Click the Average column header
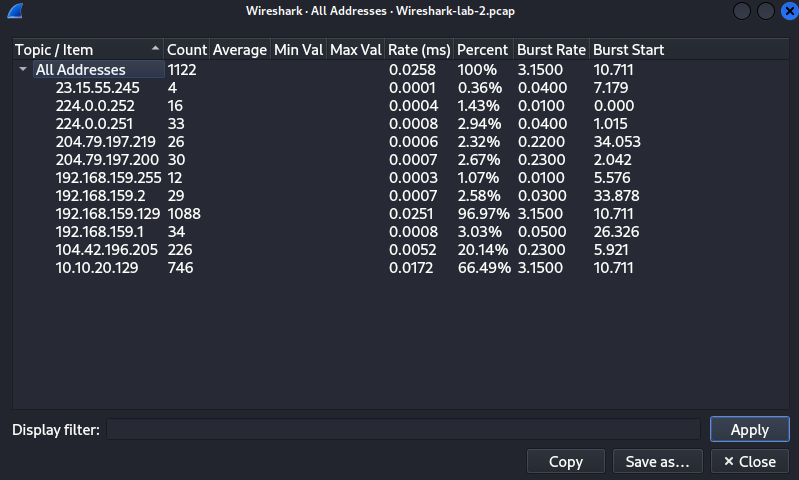 coord(239,49)
